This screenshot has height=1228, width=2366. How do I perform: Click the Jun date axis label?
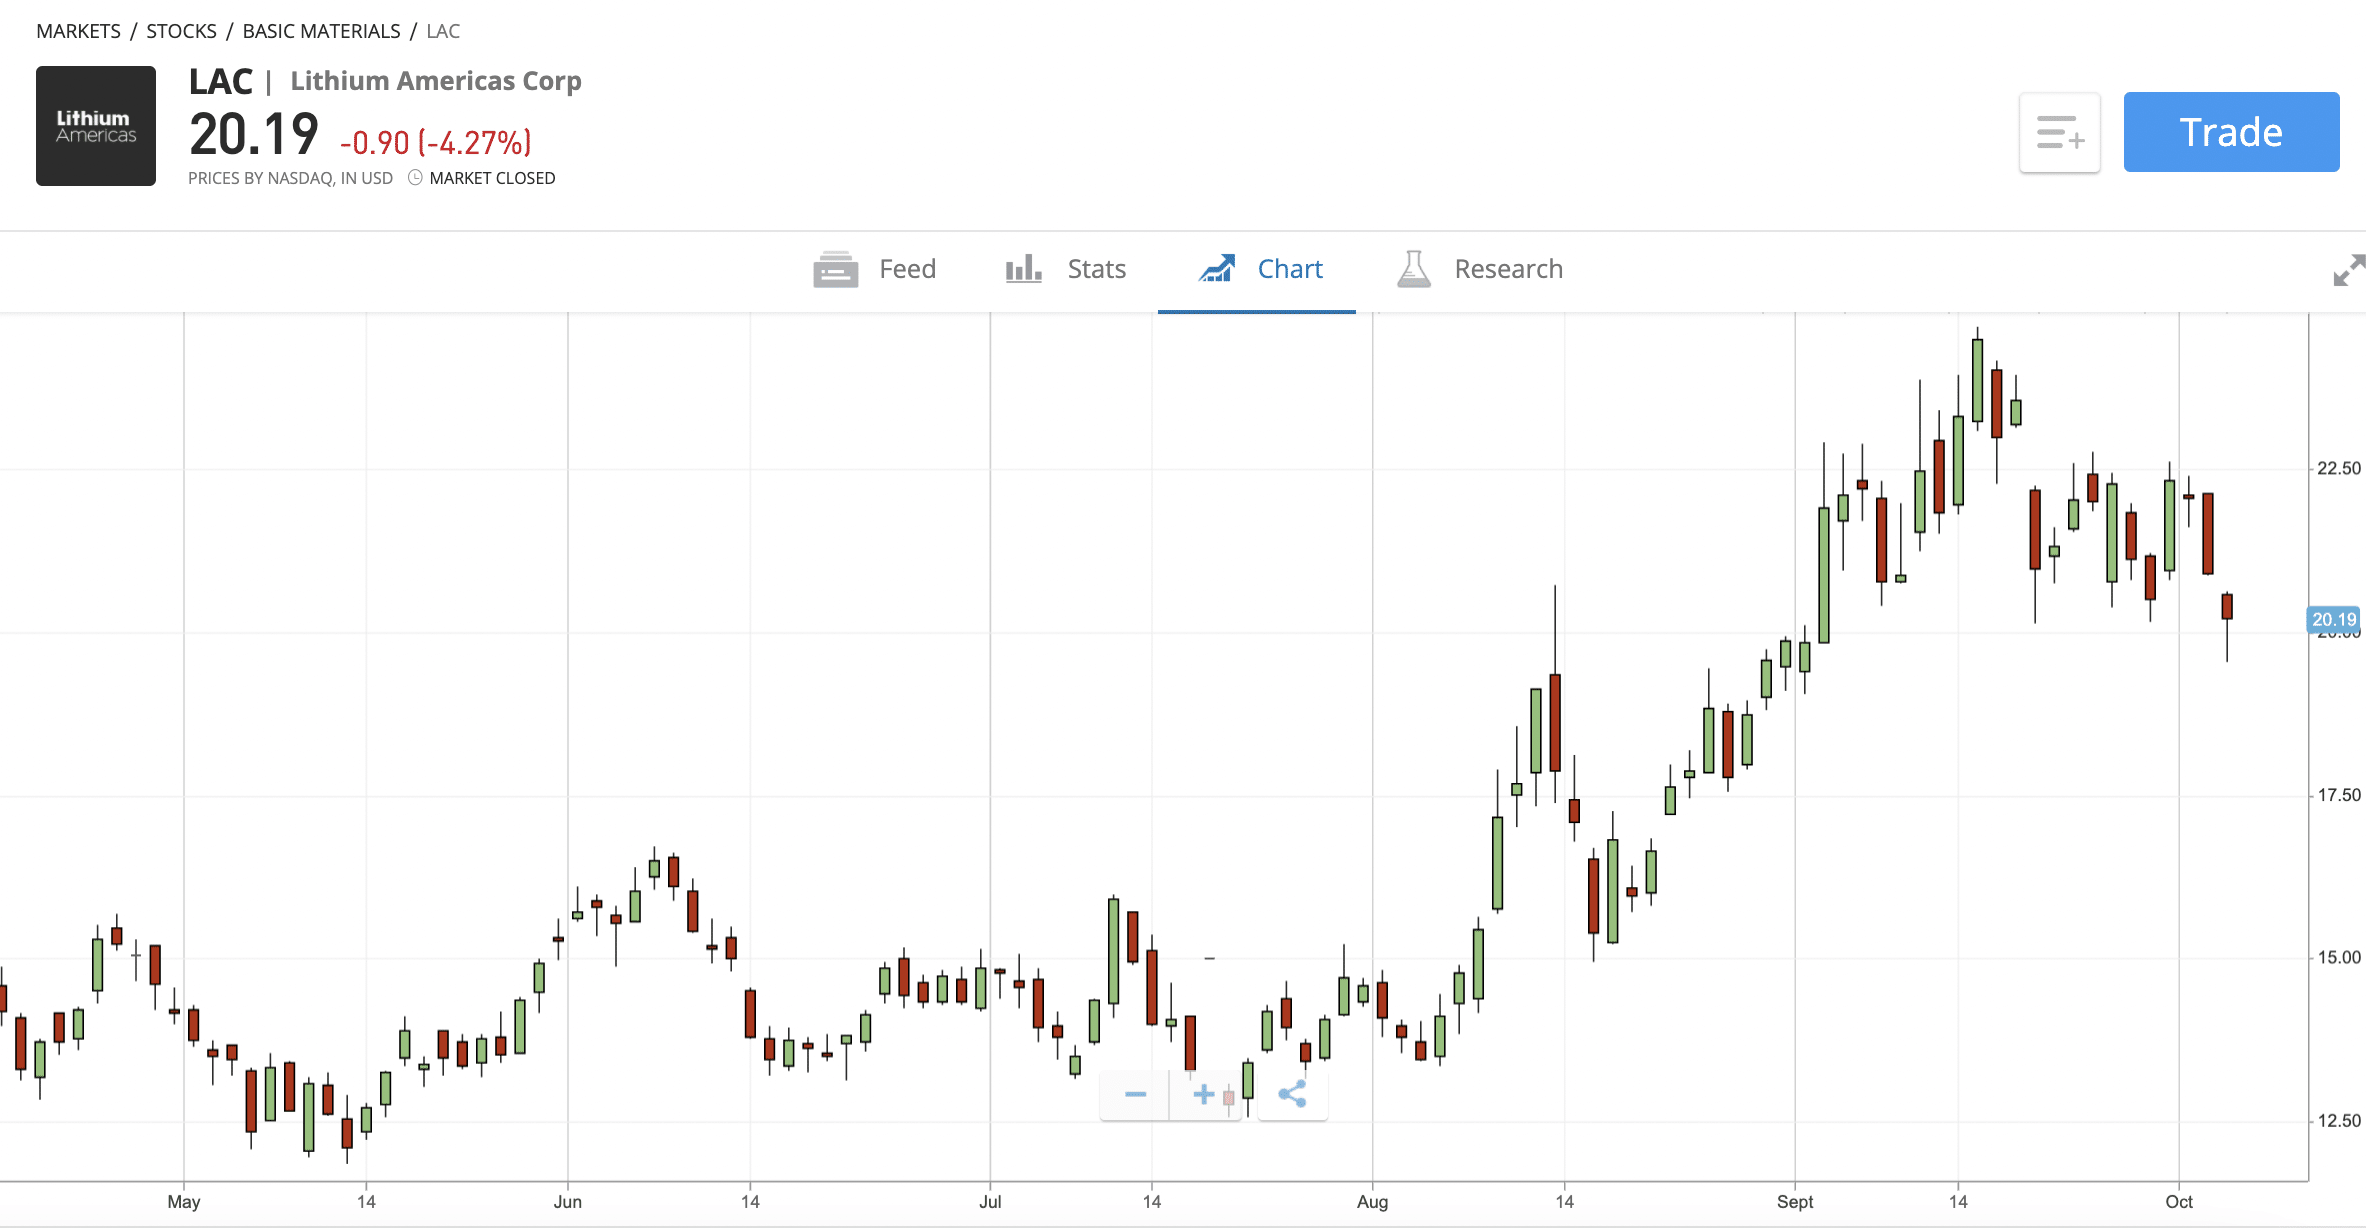[x=568, y=1202]
